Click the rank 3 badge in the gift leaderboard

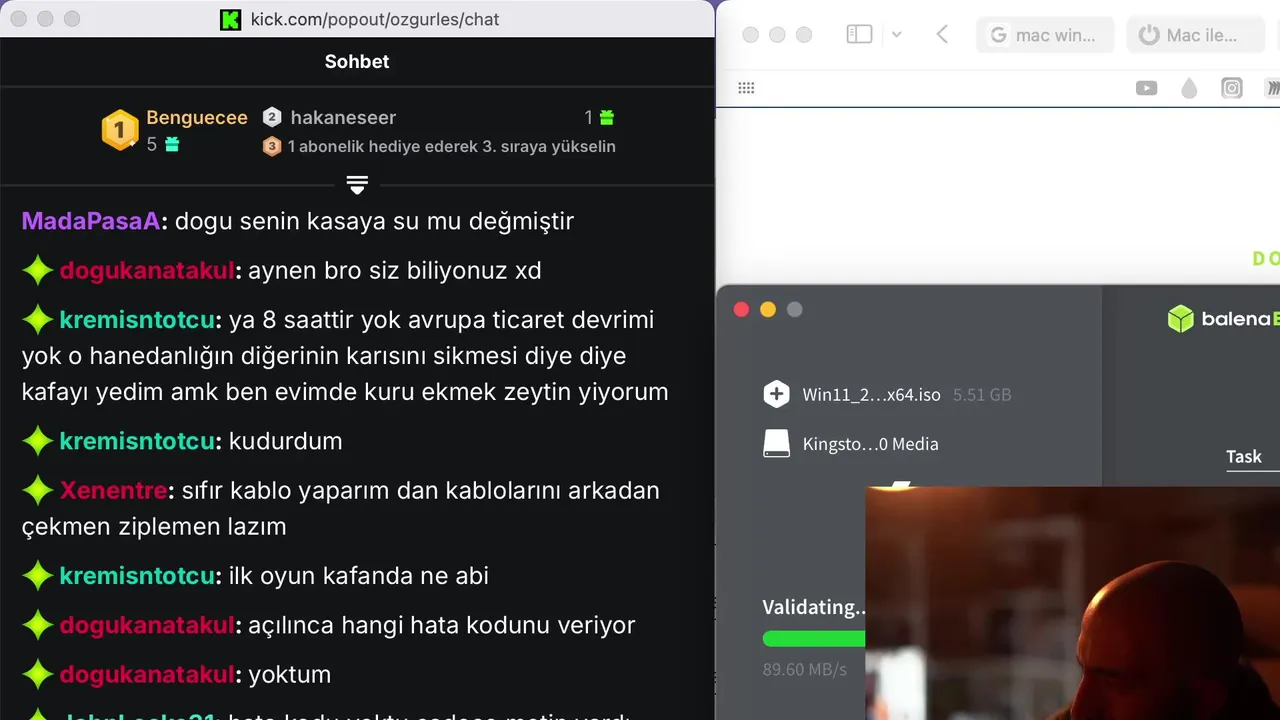click(x=272, y=146)
